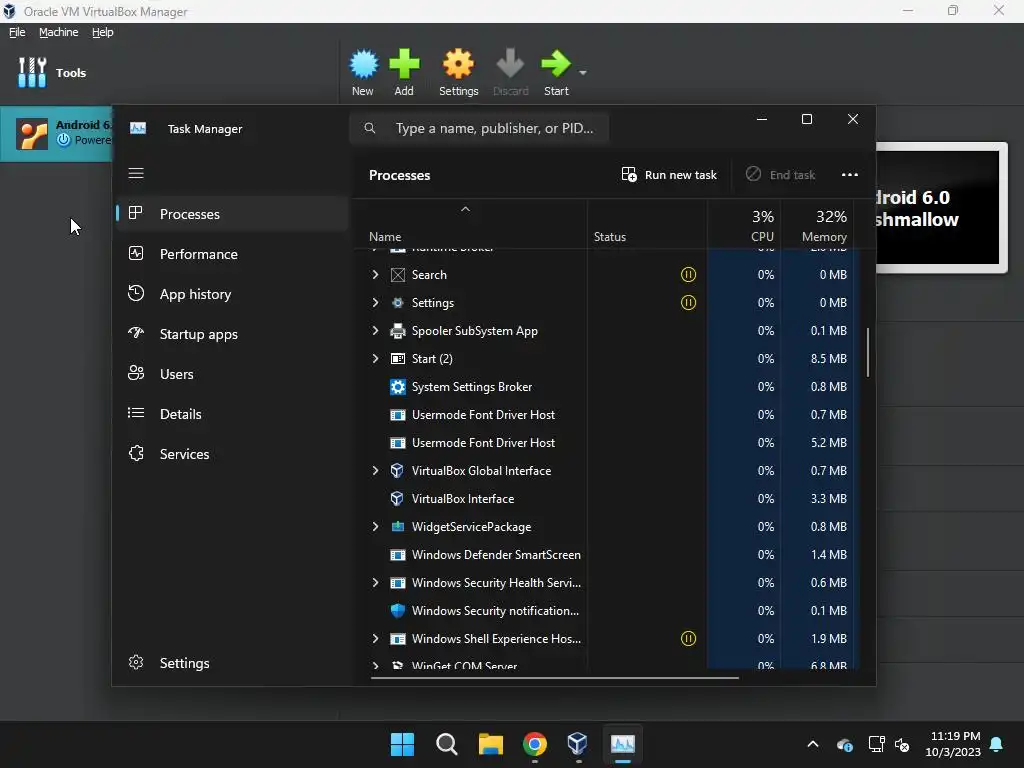Toggle the Task Manager hamburger navigation menu
The width and height of the screenshot is (1024, 768).
pyautogui.click(x=136, y=173)
